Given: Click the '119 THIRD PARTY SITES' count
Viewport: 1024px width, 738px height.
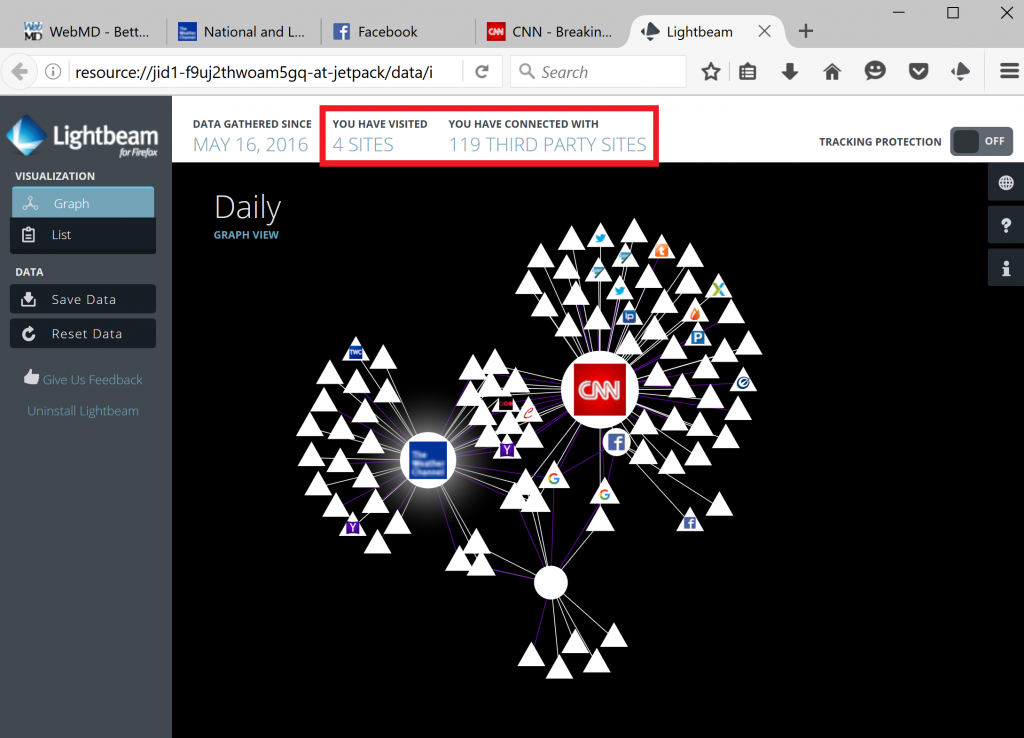Looking at the screenshot, I should (547, 144).
